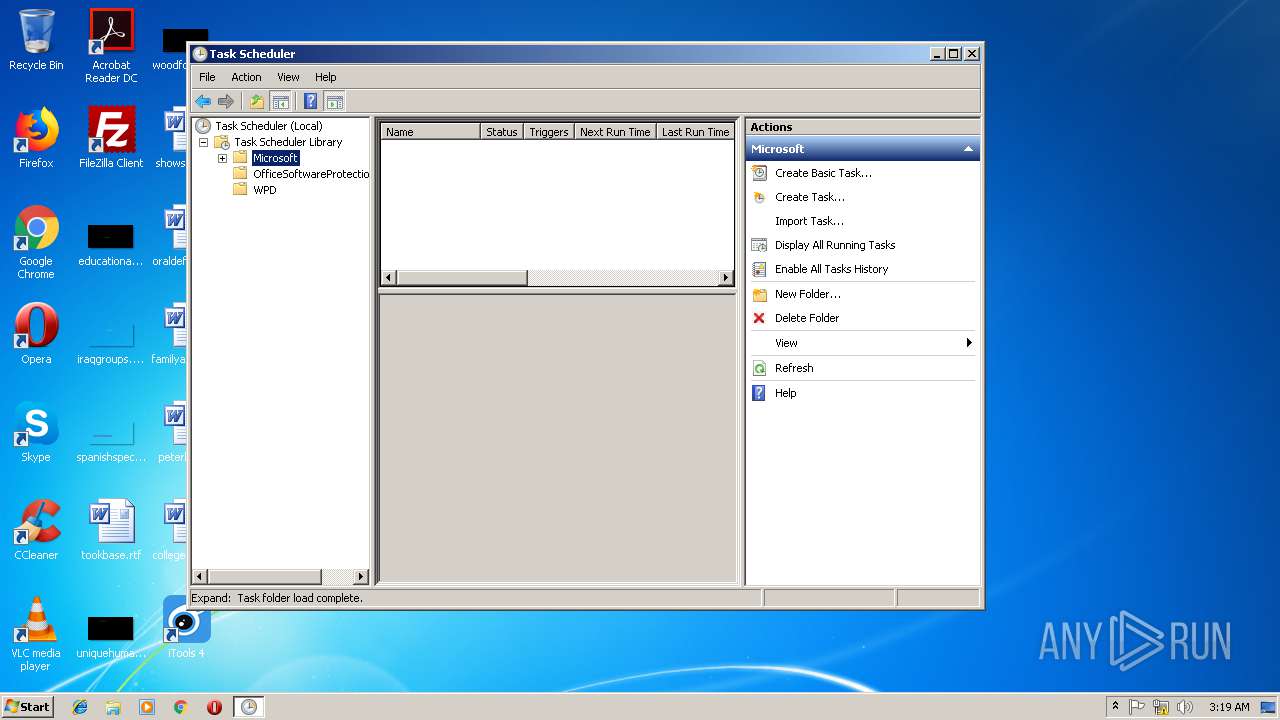Image resolution: width=1280 pixels, height=720 pixels.
Task: Select Task Scheduler Library tree item
Action: pos(288,142)
